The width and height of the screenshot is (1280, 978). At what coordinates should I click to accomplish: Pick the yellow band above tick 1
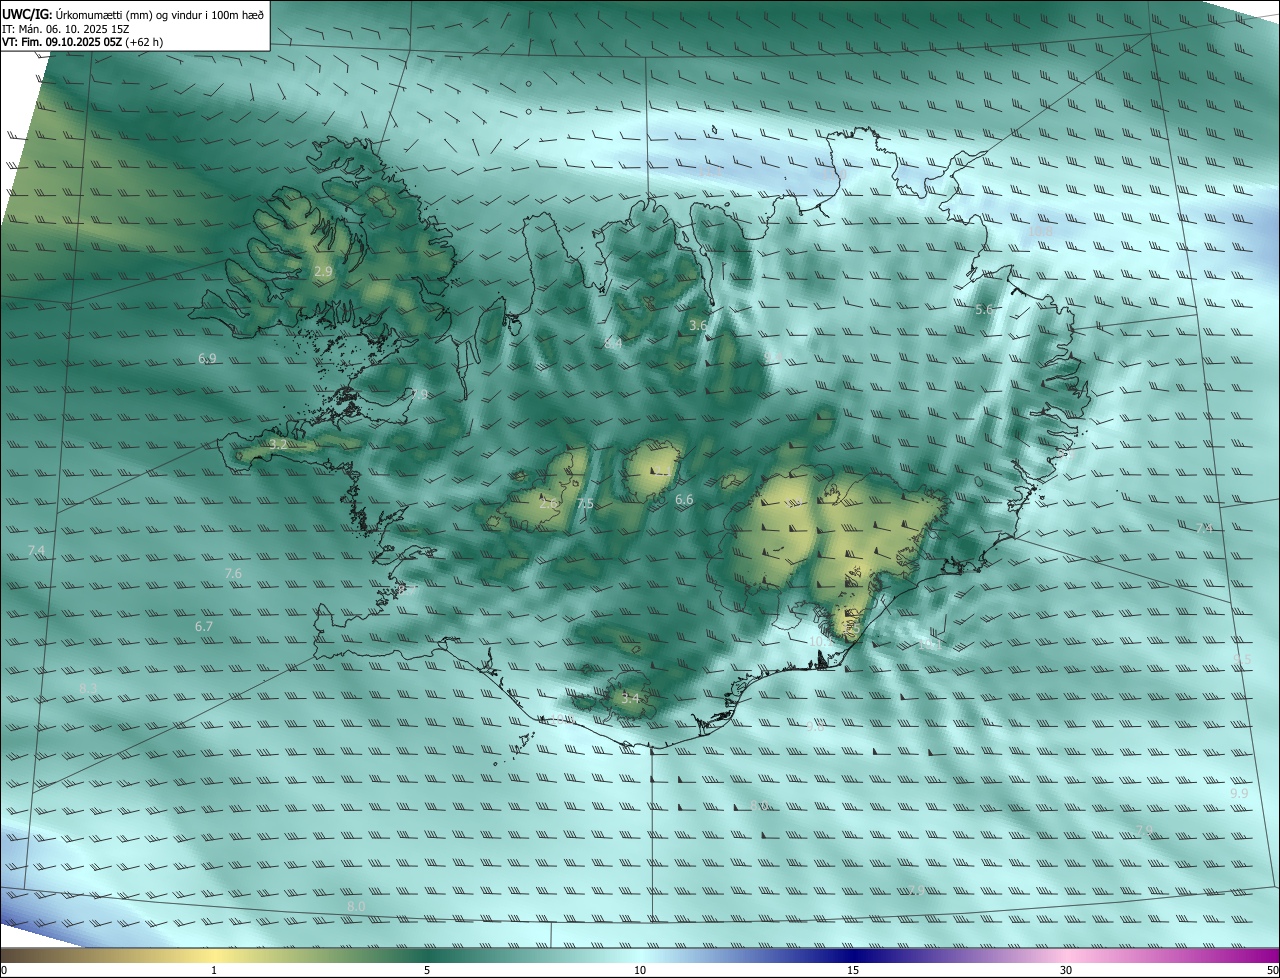pyautogui.click(x=214, y=955)
